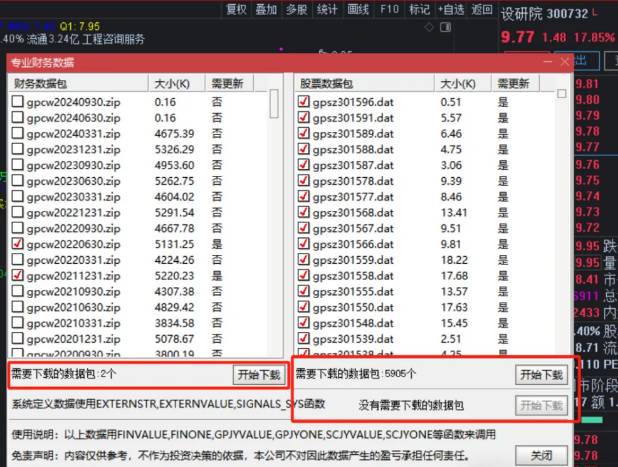
Task: Click the 标记 toolbar item
Action: 419,9
